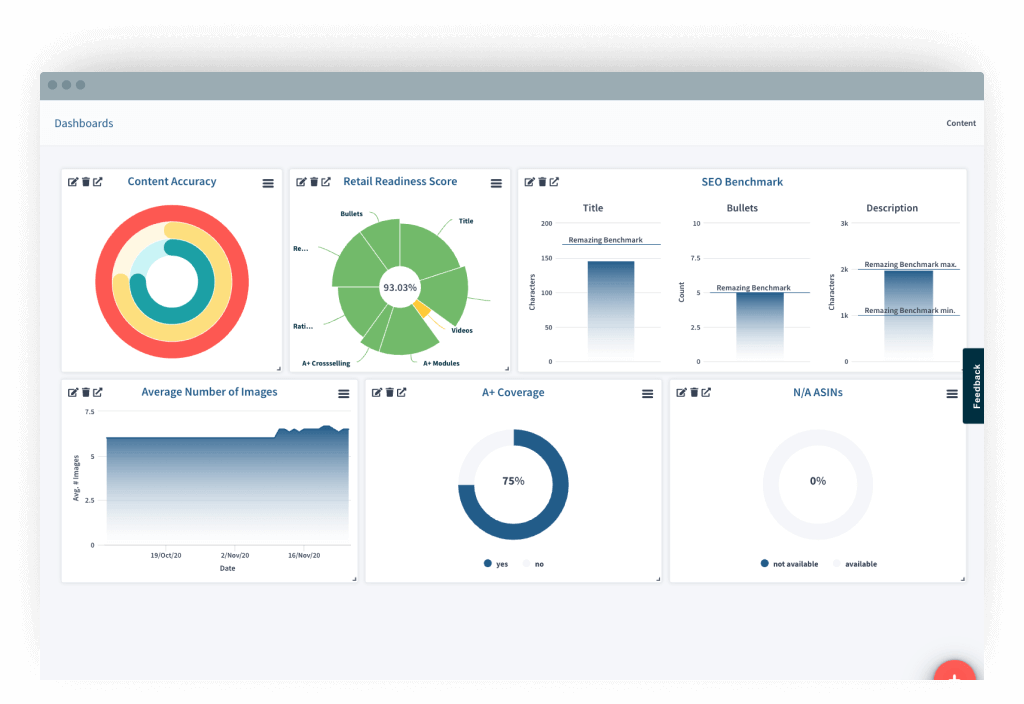
Task: Edit the Content Accuracy widget
Action: click(x=72, y=182)
